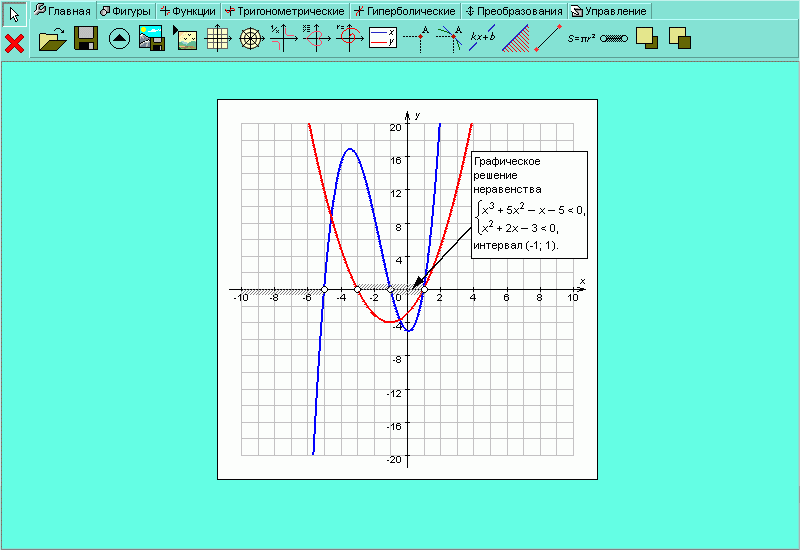Image resolution: width=800 pixels, height=550 pixels.
Task: Open the x/y table graph icon
Action: coord(383,38)
